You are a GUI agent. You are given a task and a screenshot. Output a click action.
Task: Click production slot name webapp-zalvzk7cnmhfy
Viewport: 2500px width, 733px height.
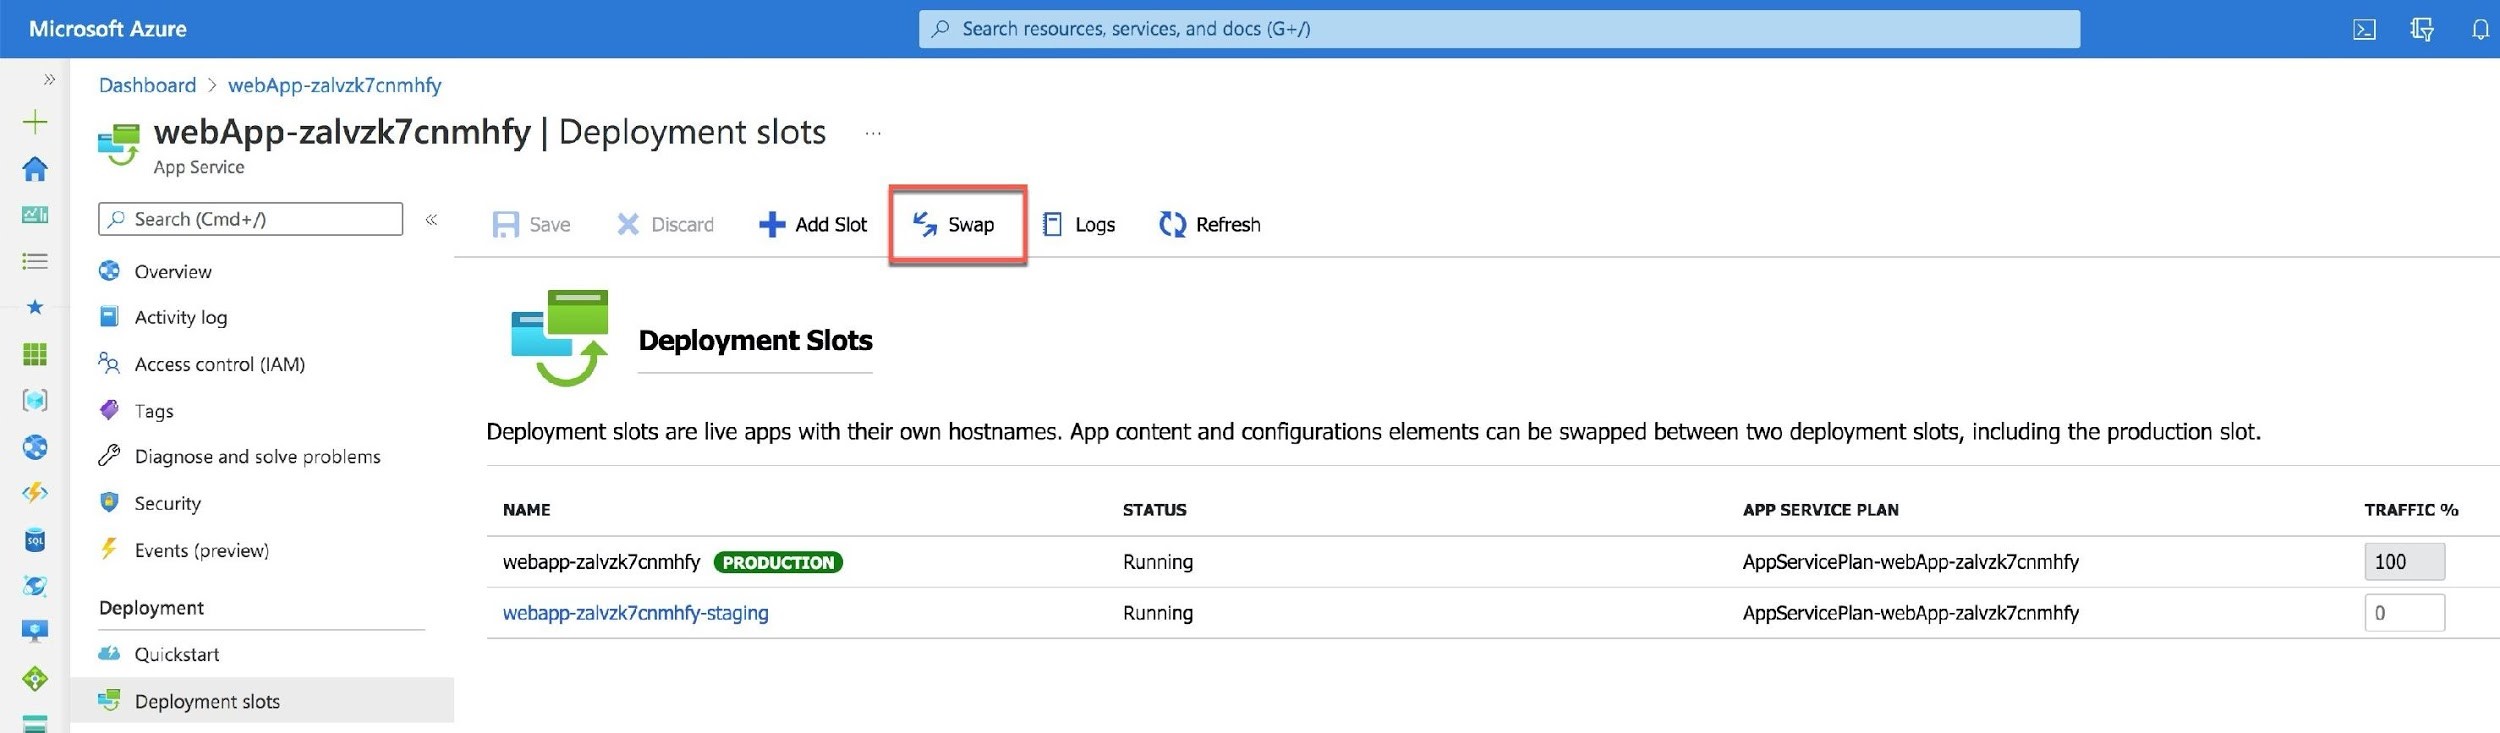click(601, 561)
